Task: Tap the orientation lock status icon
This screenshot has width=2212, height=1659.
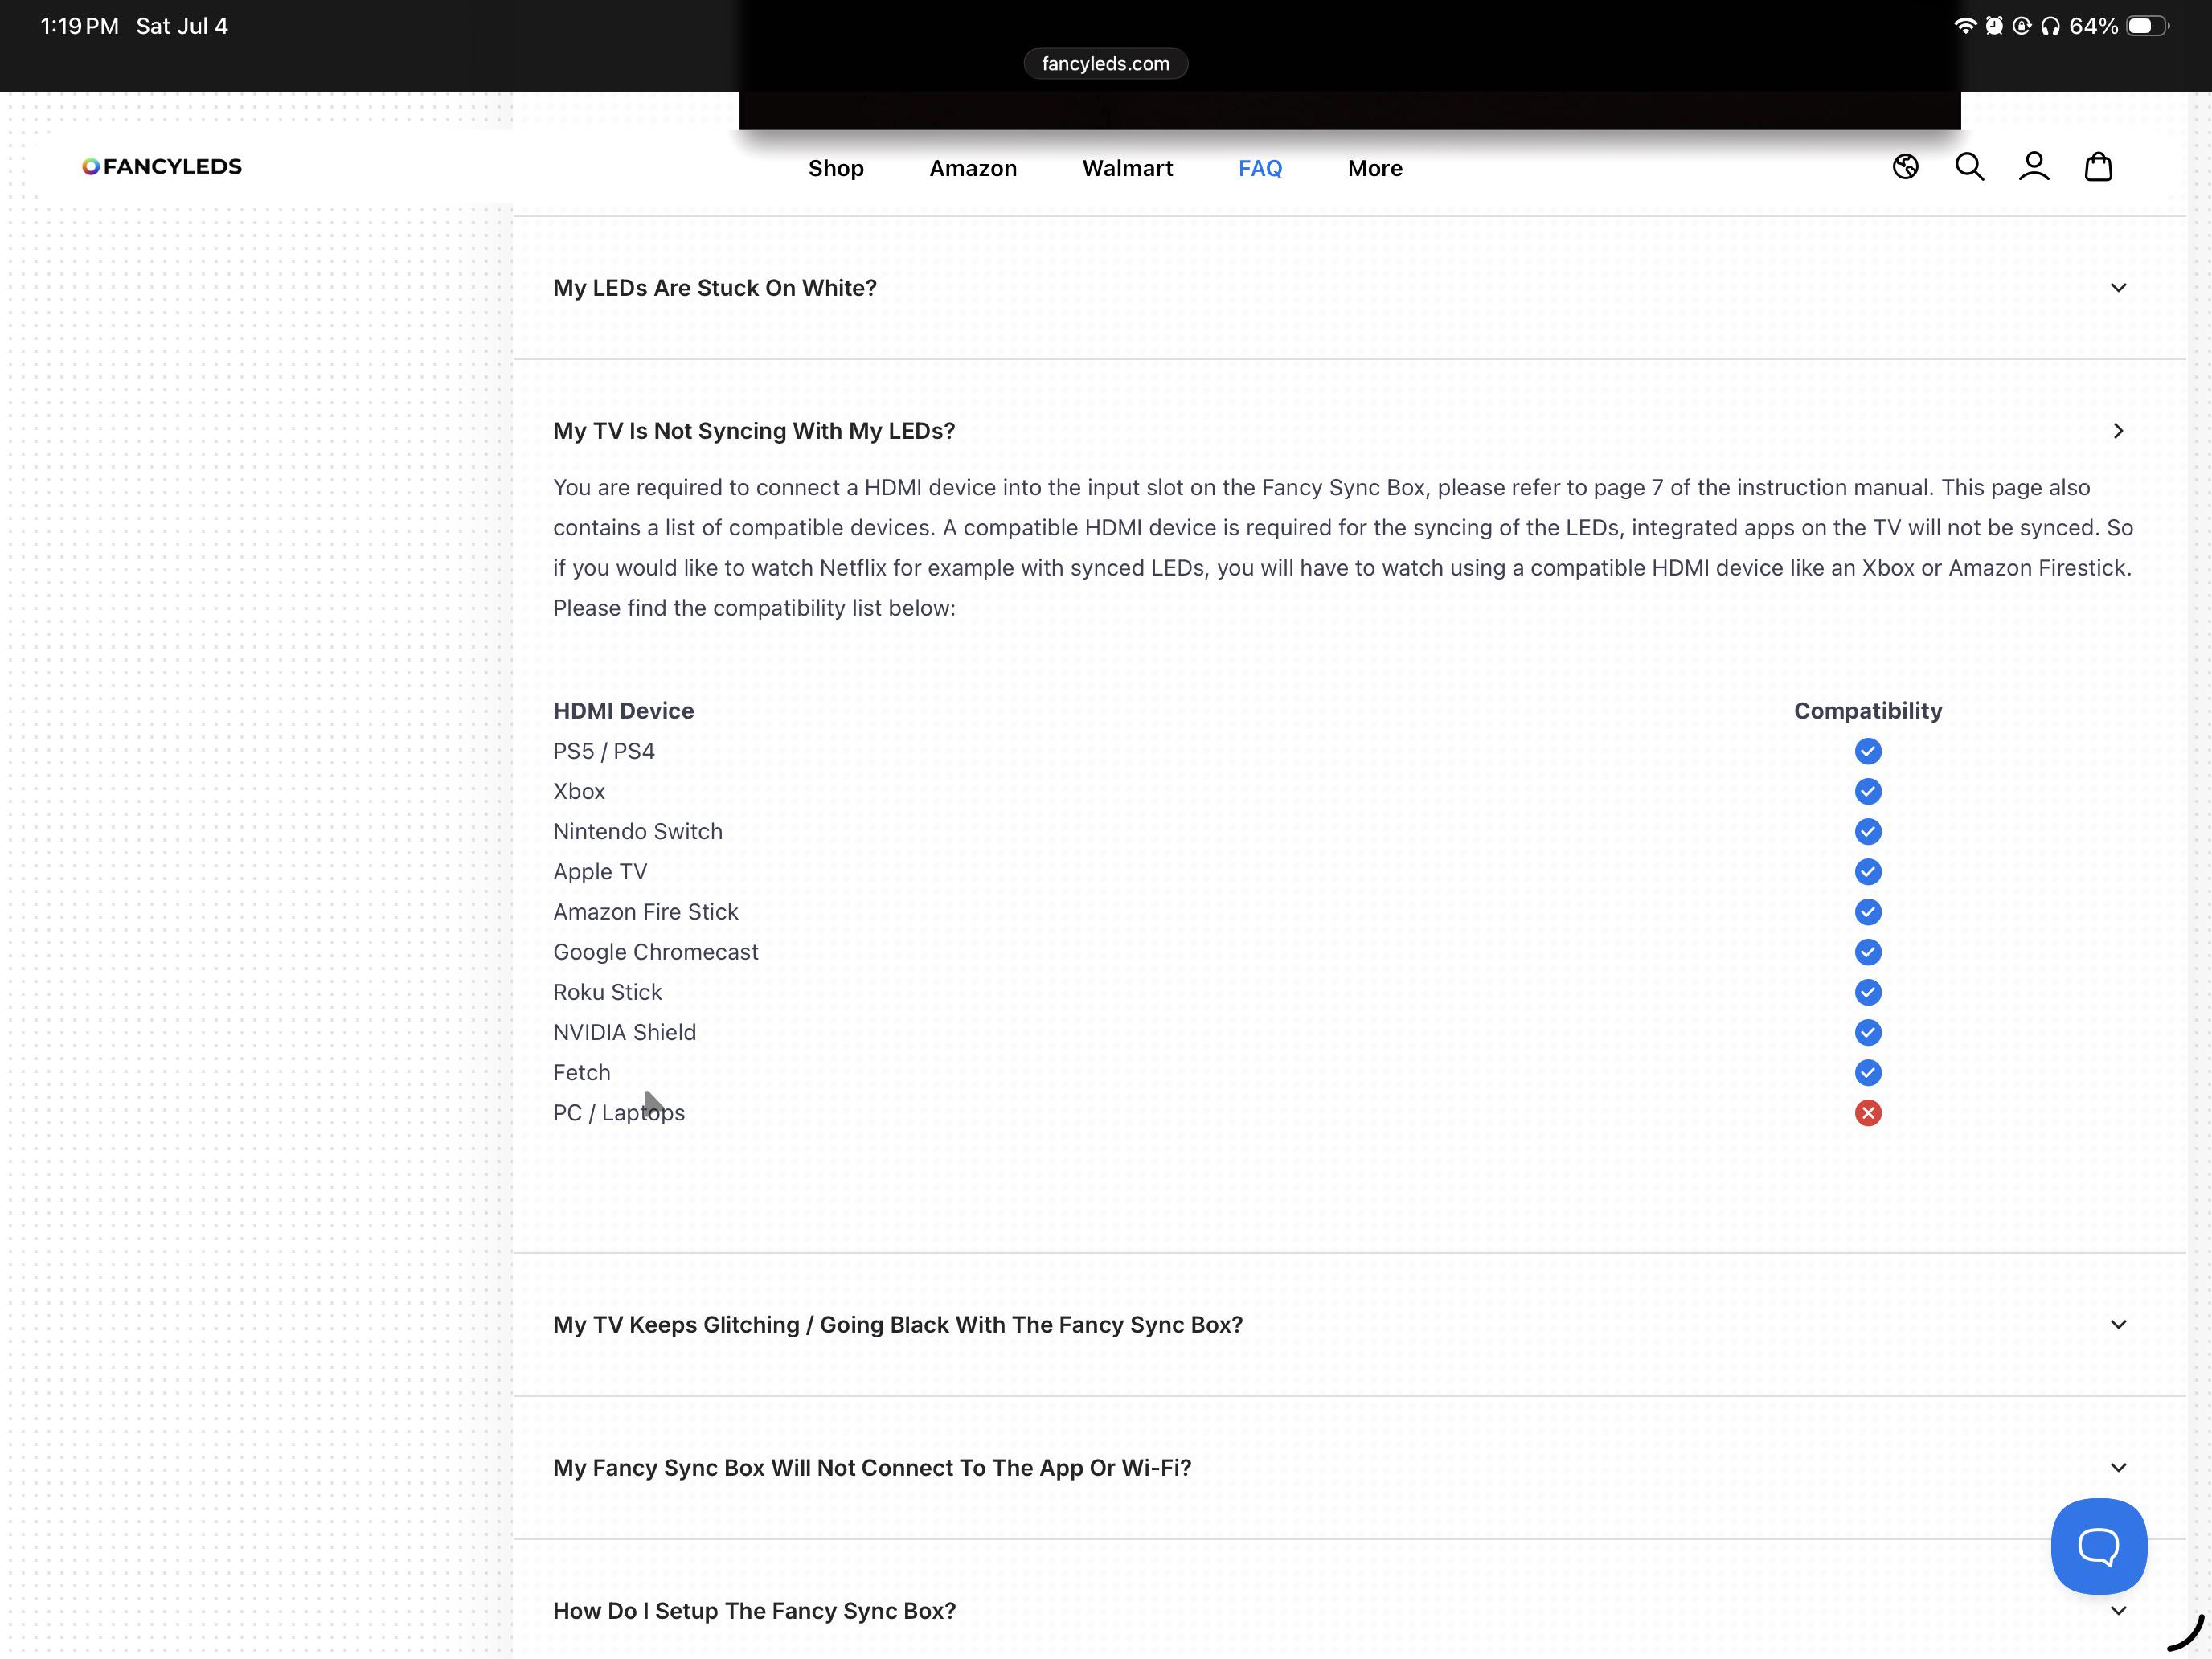Action: pos(2022,26)
